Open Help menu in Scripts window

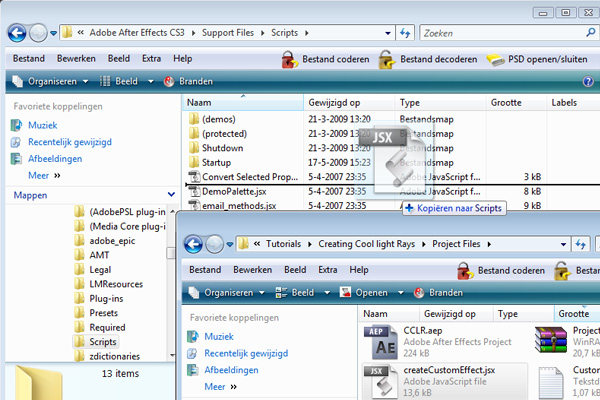(183, 59)
